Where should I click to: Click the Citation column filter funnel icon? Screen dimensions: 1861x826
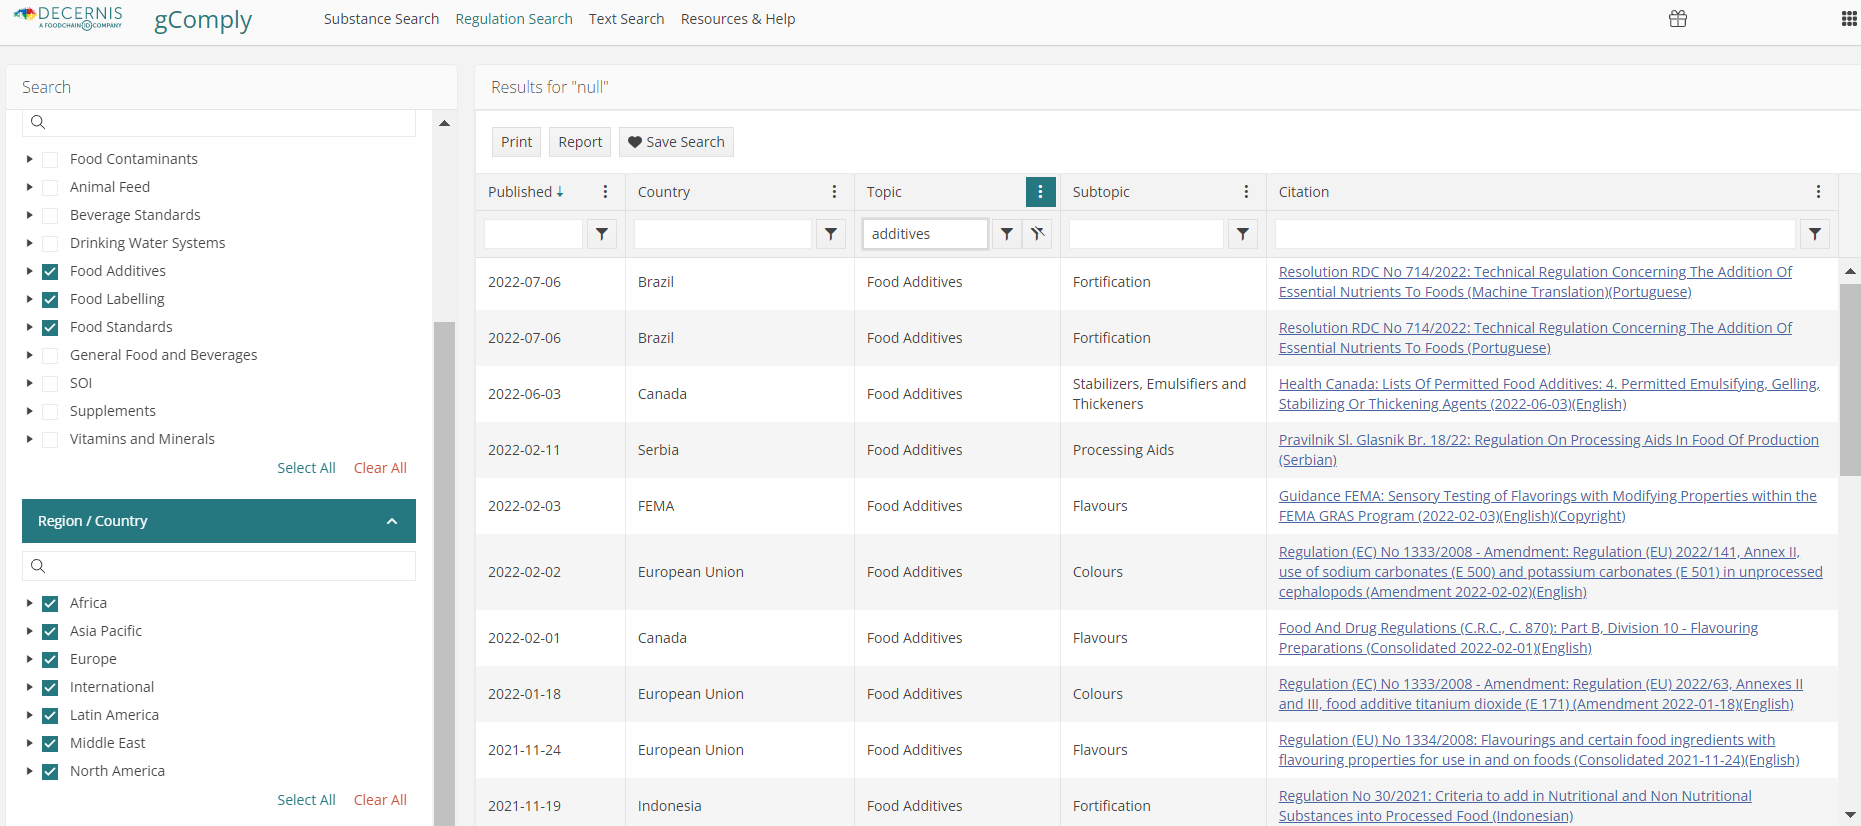[1815, 234]
